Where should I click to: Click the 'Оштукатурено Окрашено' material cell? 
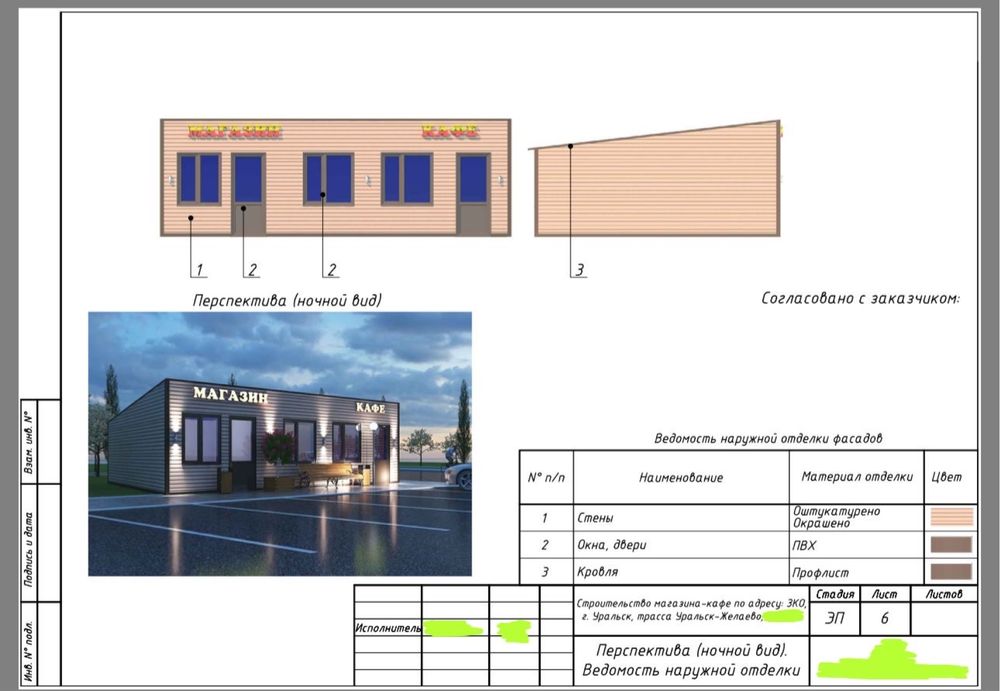tap(857, 517)
